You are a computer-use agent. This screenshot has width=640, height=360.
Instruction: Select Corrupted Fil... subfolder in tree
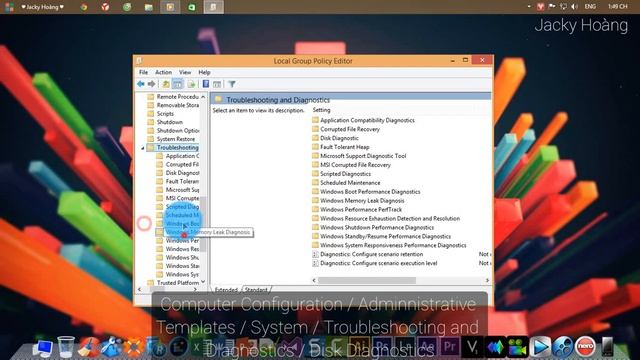click(178, 164)
